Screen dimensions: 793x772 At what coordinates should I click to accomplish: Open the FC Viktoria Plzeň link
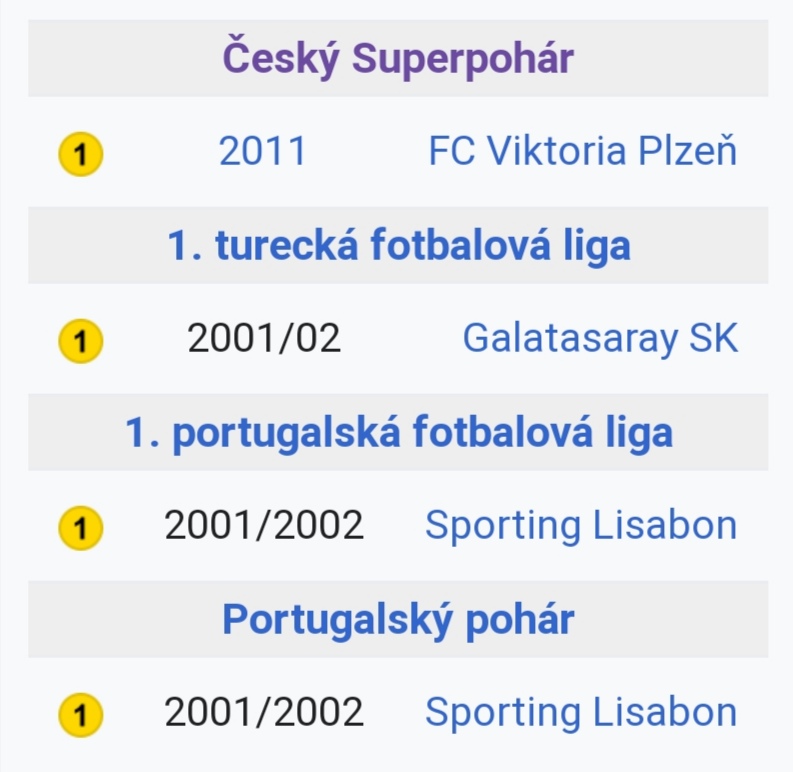583,151
